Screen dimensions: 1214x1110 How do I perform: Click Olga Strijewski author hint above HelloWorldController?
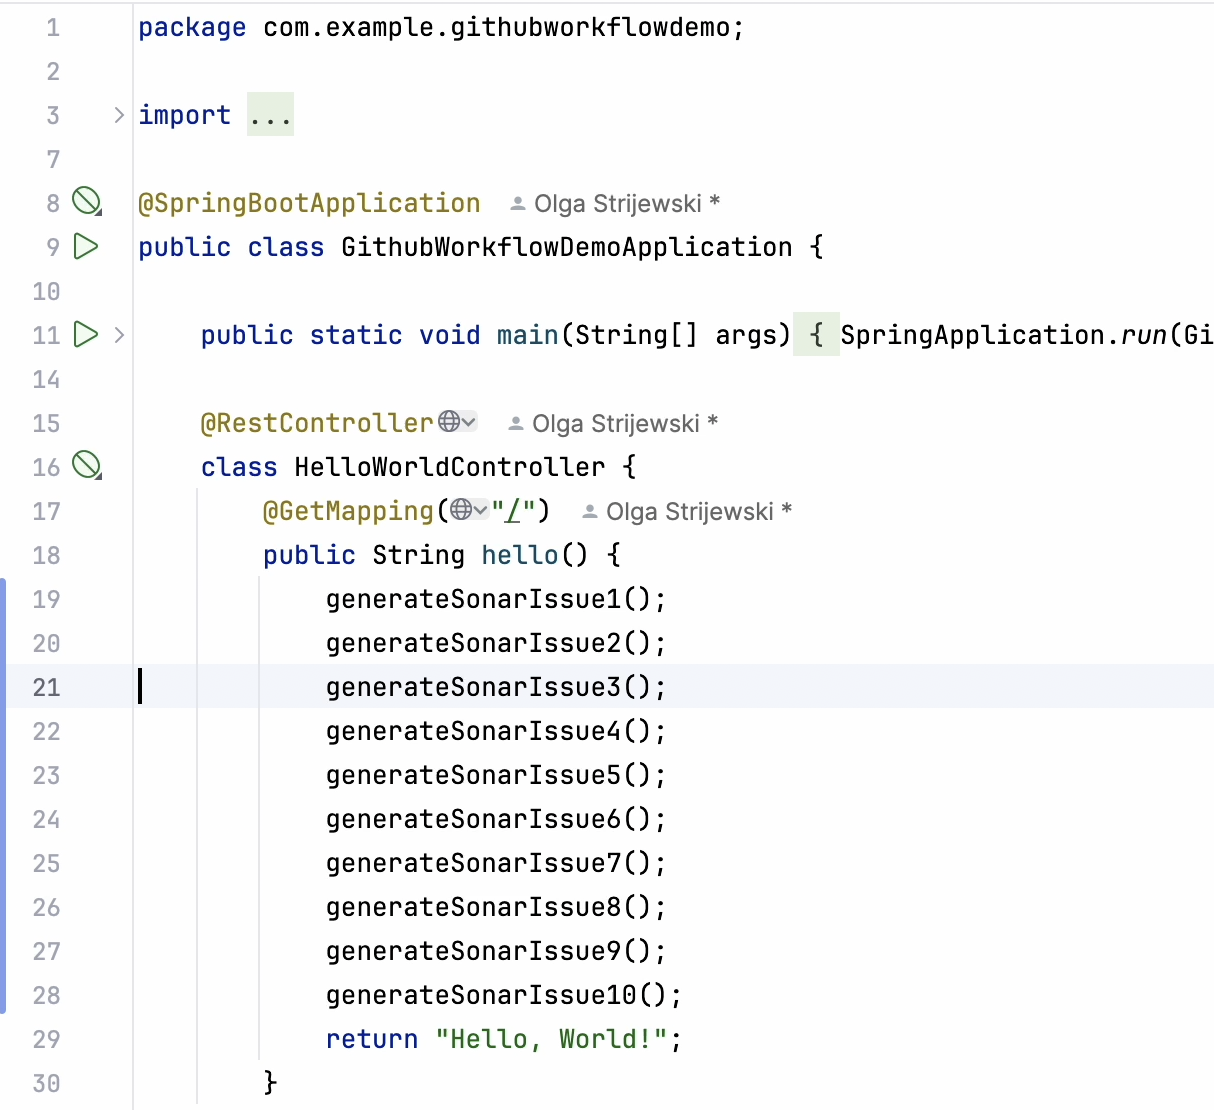click(x=615, y=424)
